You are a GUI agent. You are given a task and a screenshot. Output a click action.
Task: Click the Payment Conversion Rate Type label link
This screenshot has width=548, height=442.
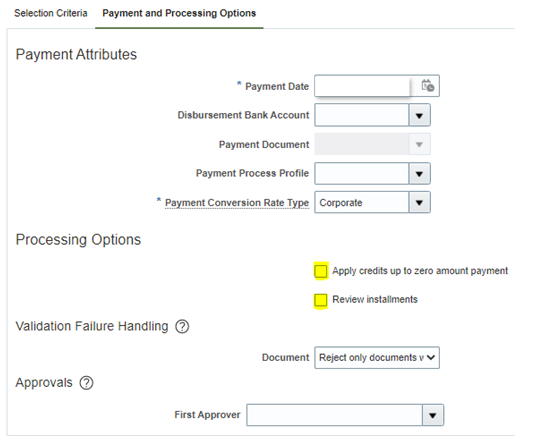237,203
